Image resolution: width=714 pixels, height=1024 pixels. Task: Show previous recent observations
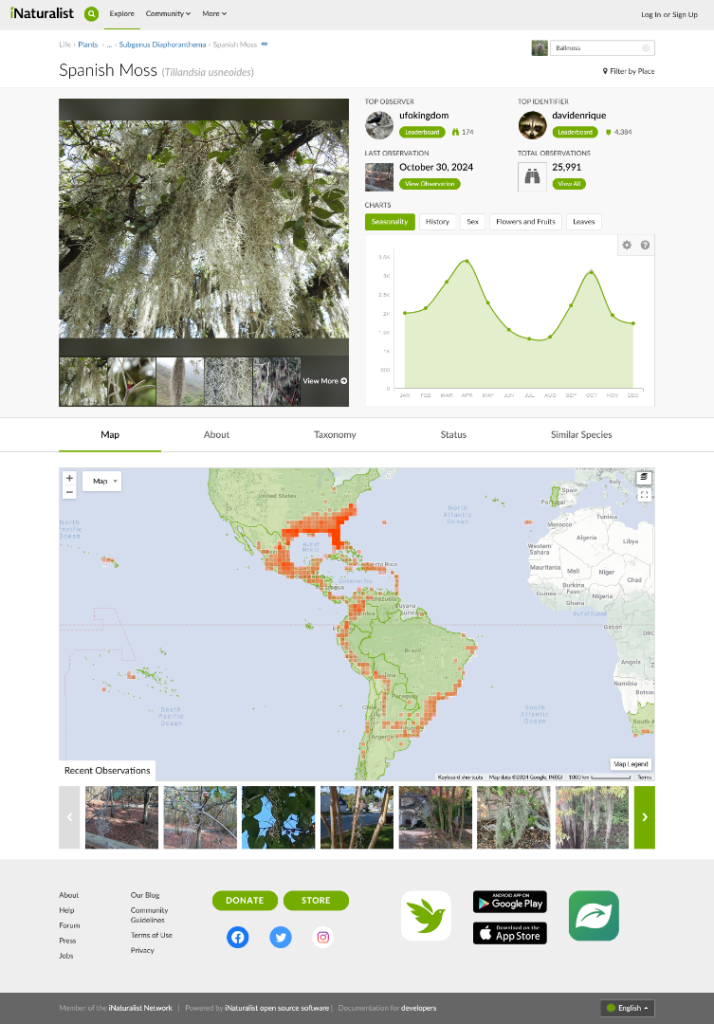69,817
